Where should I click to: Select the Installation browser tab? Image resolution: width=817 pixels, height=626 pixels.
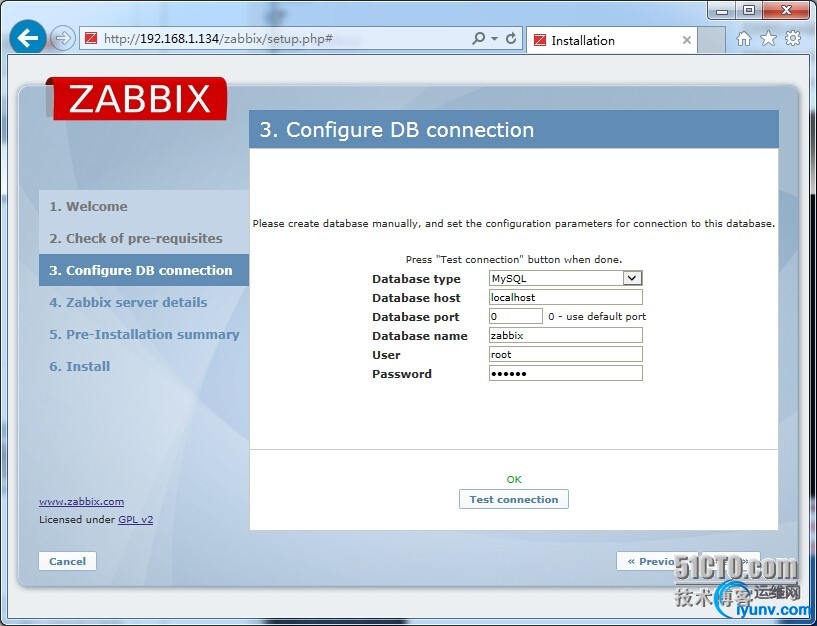[611, 40]
